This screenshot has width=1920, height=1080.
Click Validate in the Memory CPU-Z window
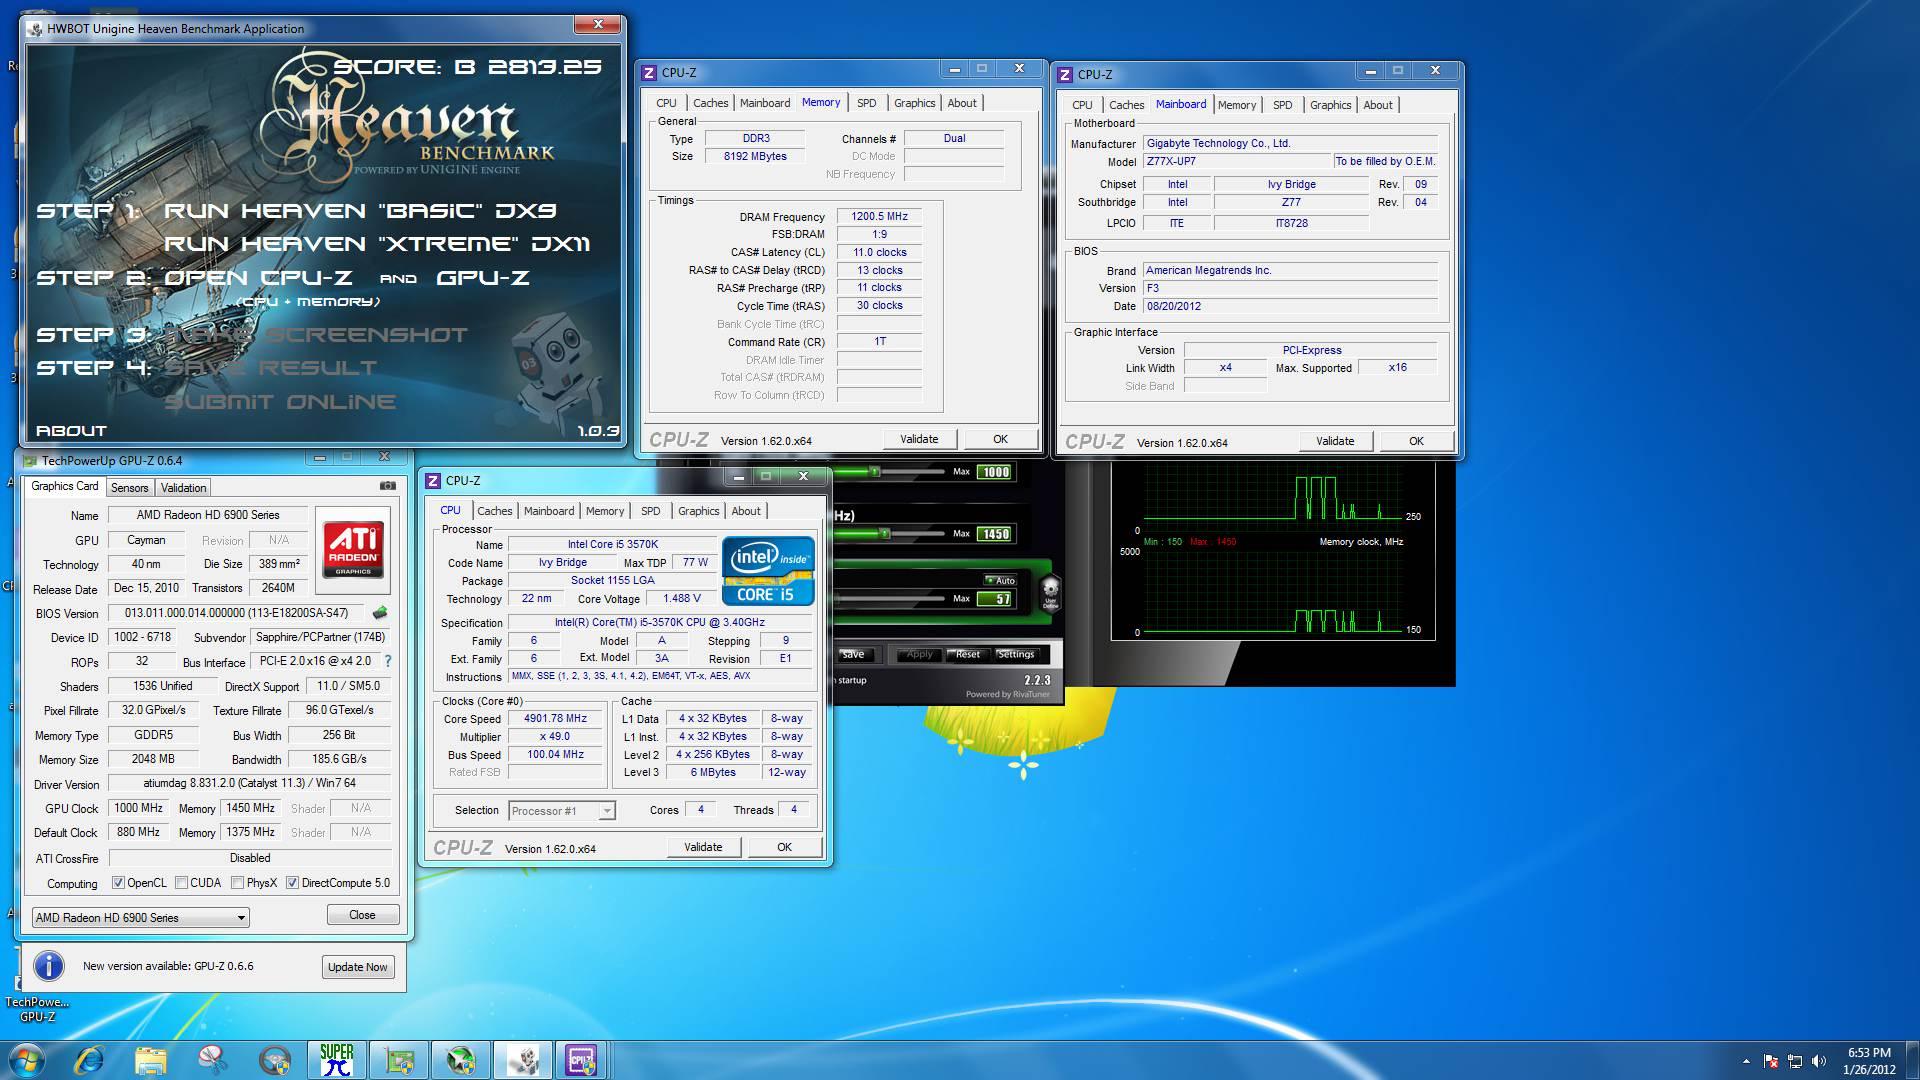click(919, 439)
